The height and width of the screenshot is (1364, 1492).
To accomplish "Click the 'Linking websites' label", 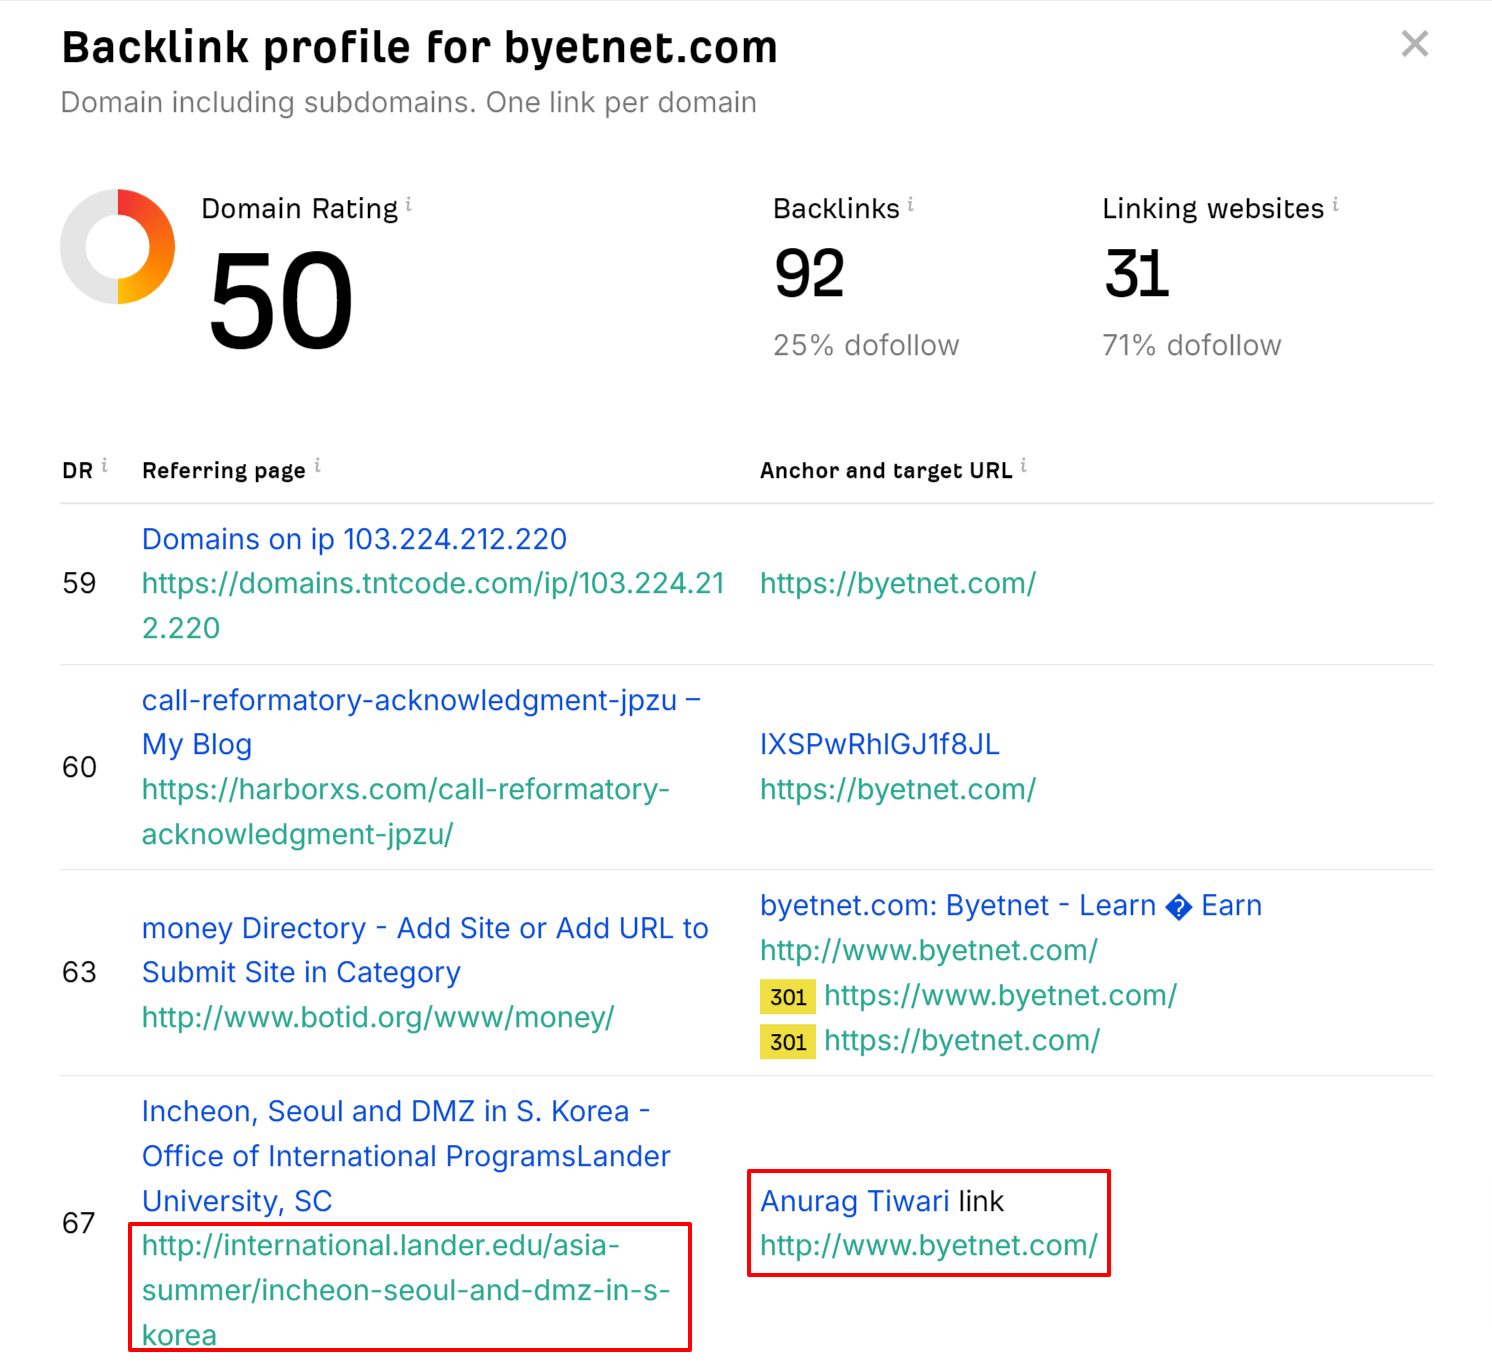I will coord(1213,208).
